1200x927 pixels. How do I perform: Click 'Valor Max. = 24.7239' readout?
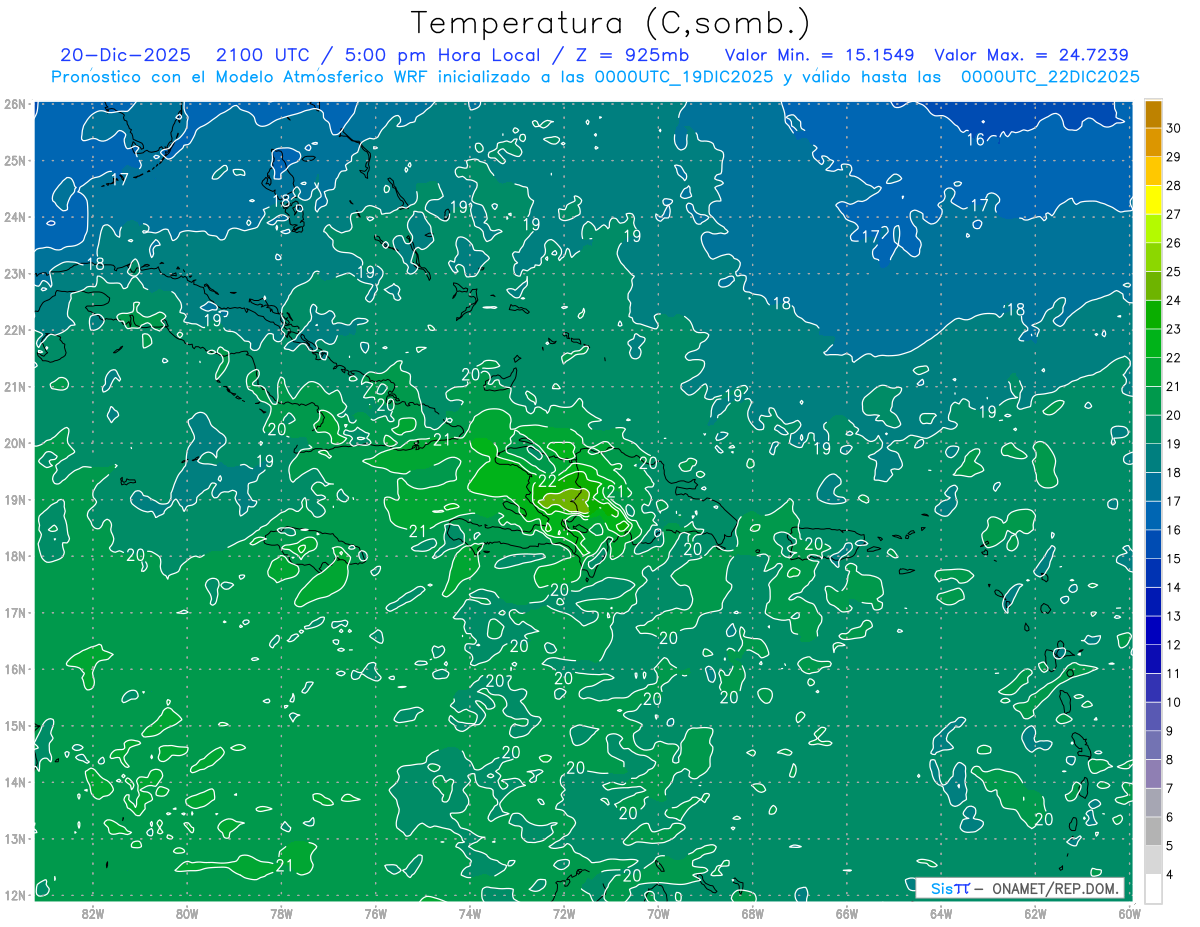click(1031, 55)
